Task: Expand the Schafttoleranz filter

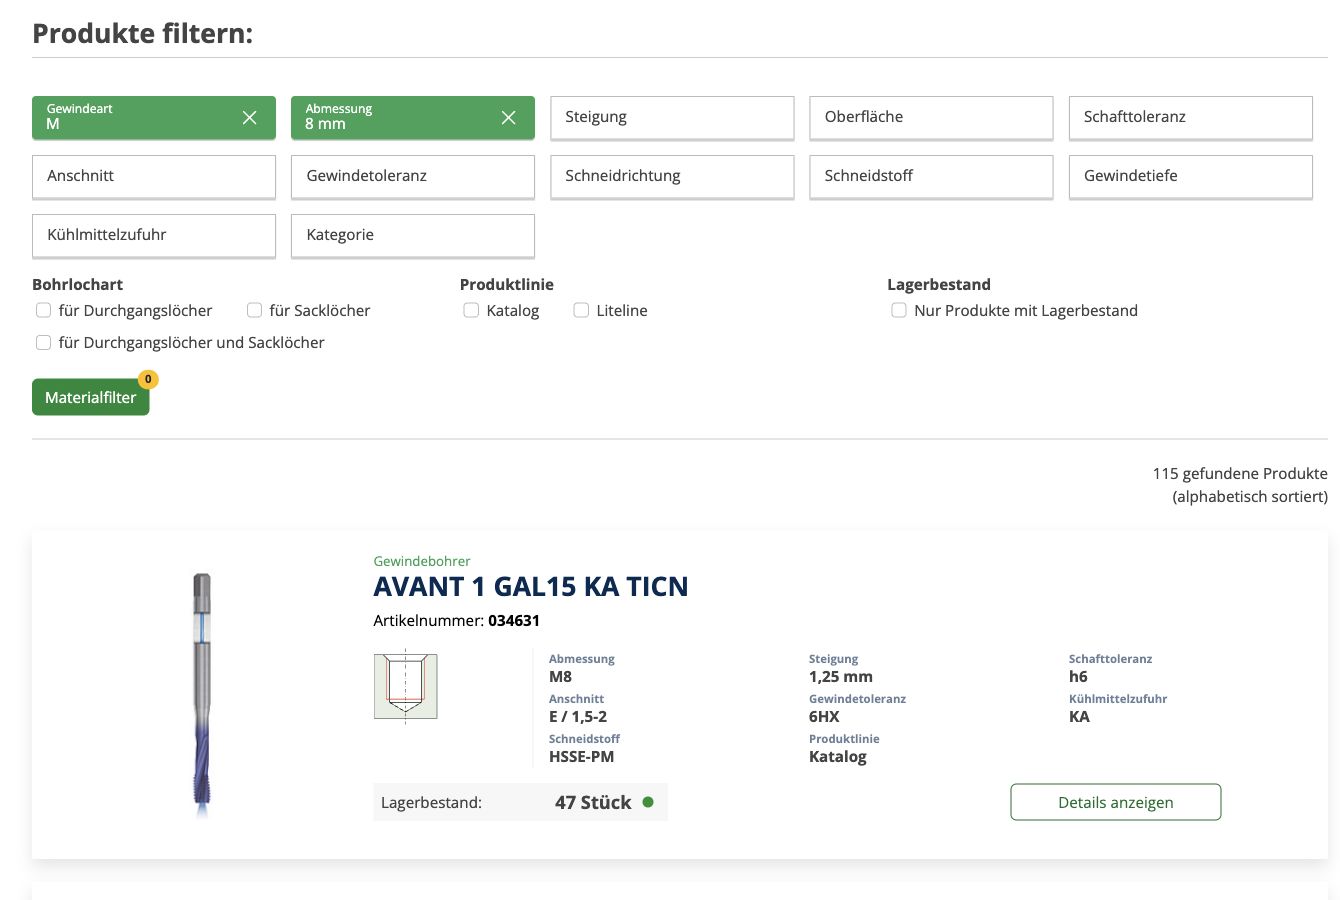Action: tap(1190, 117)
